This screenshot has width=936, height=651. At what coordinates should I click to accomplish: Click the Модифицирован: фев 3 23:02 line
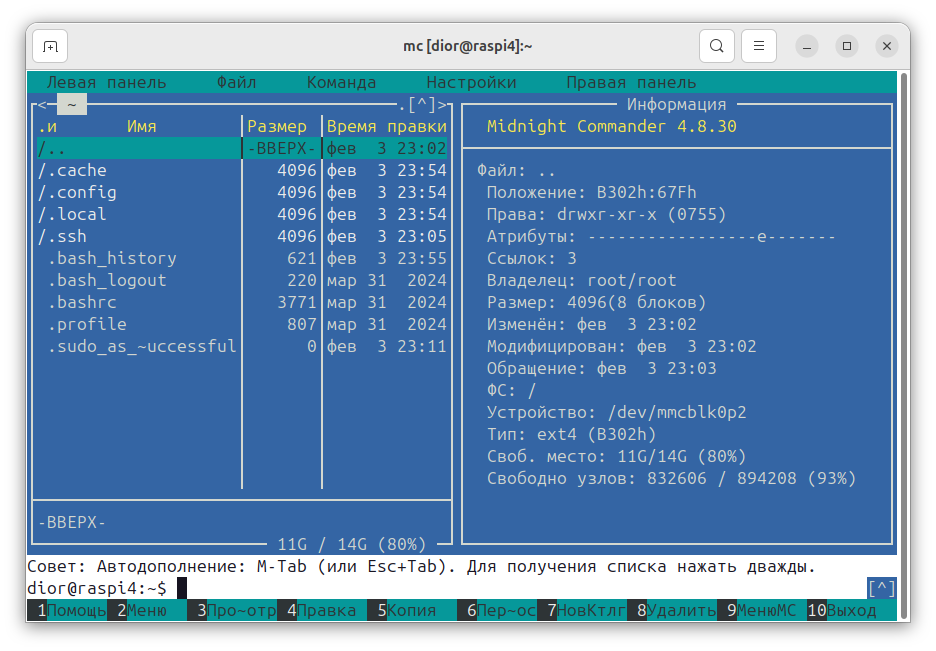coord(621,347)
